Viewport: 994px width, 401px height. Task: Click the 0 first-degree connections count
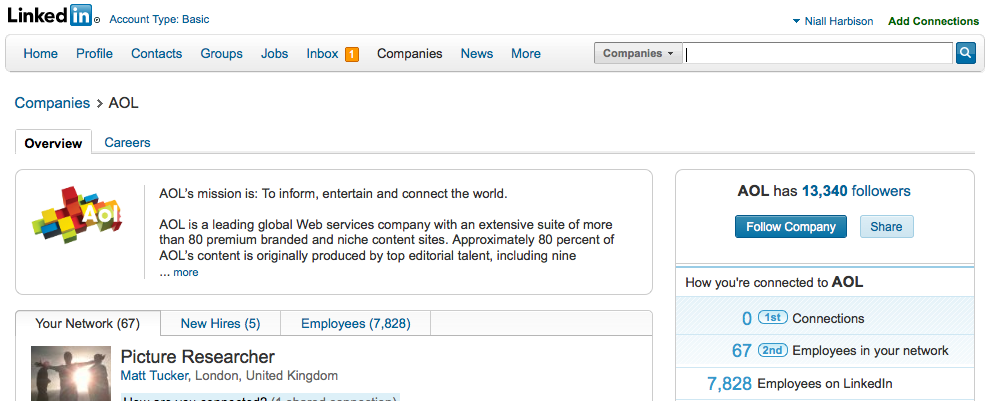[x=747, y=319]
